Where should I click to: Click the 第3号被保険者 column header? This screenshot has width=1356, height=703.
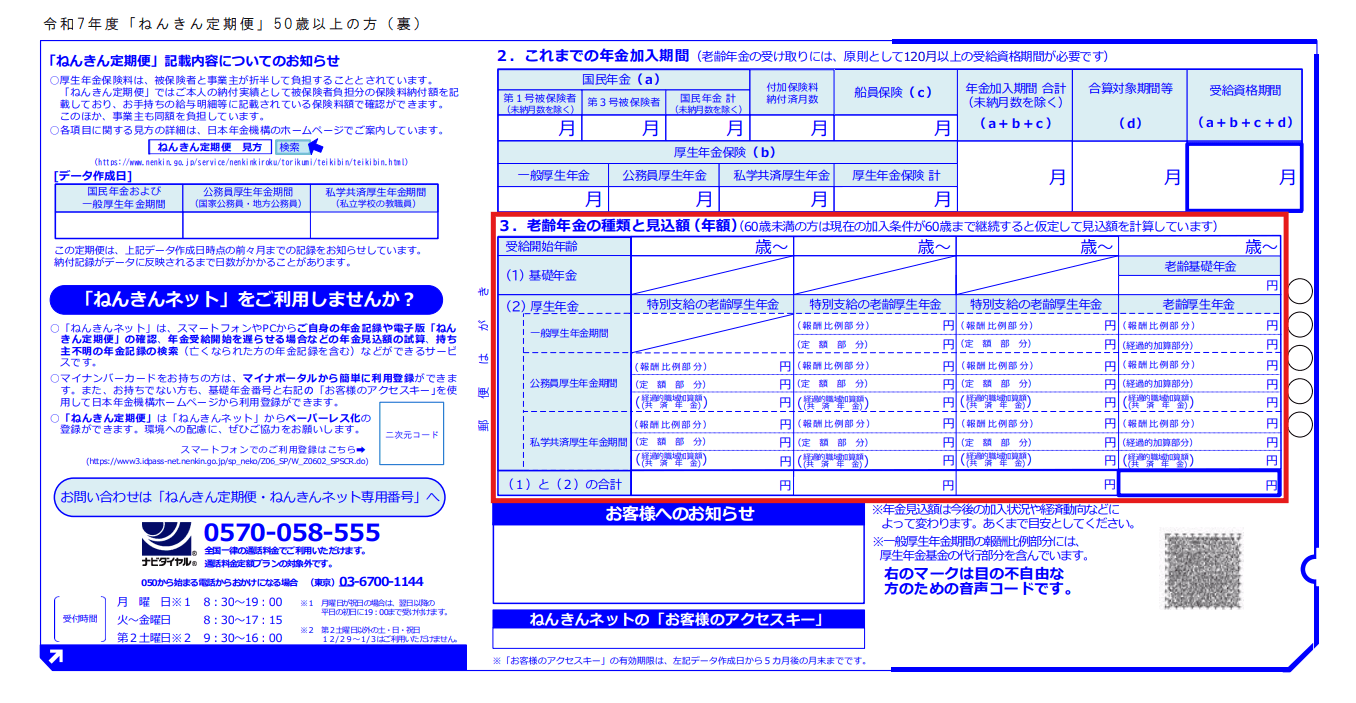point(622,104)
